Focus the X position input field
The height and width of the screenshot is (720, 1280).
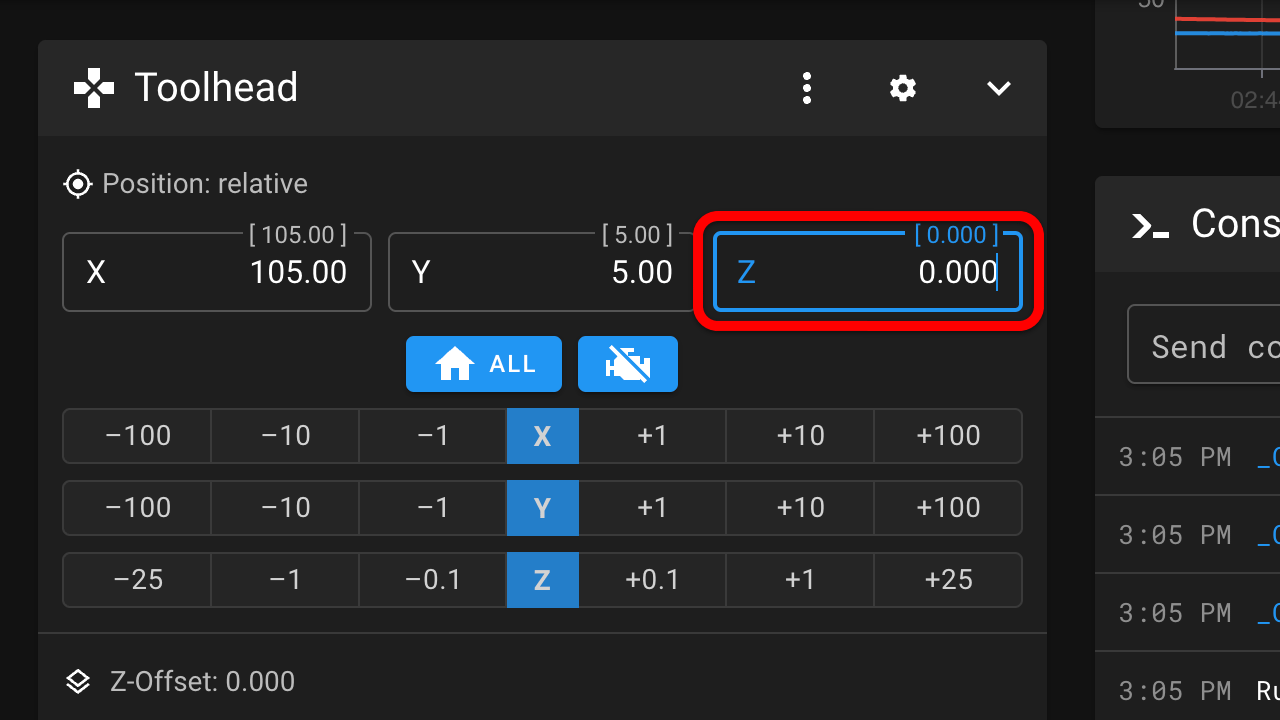click(x=217, y=272)
